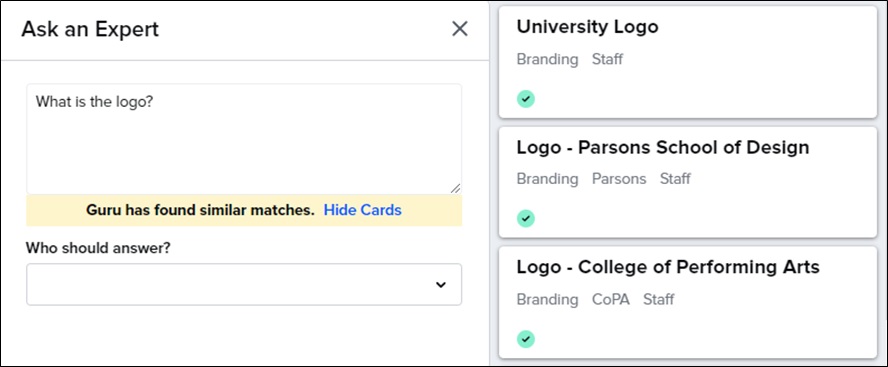Click verified checkmark on College of Performing Arts card
Viewport: 888px width, 367px height.
(x=526, y=339)
